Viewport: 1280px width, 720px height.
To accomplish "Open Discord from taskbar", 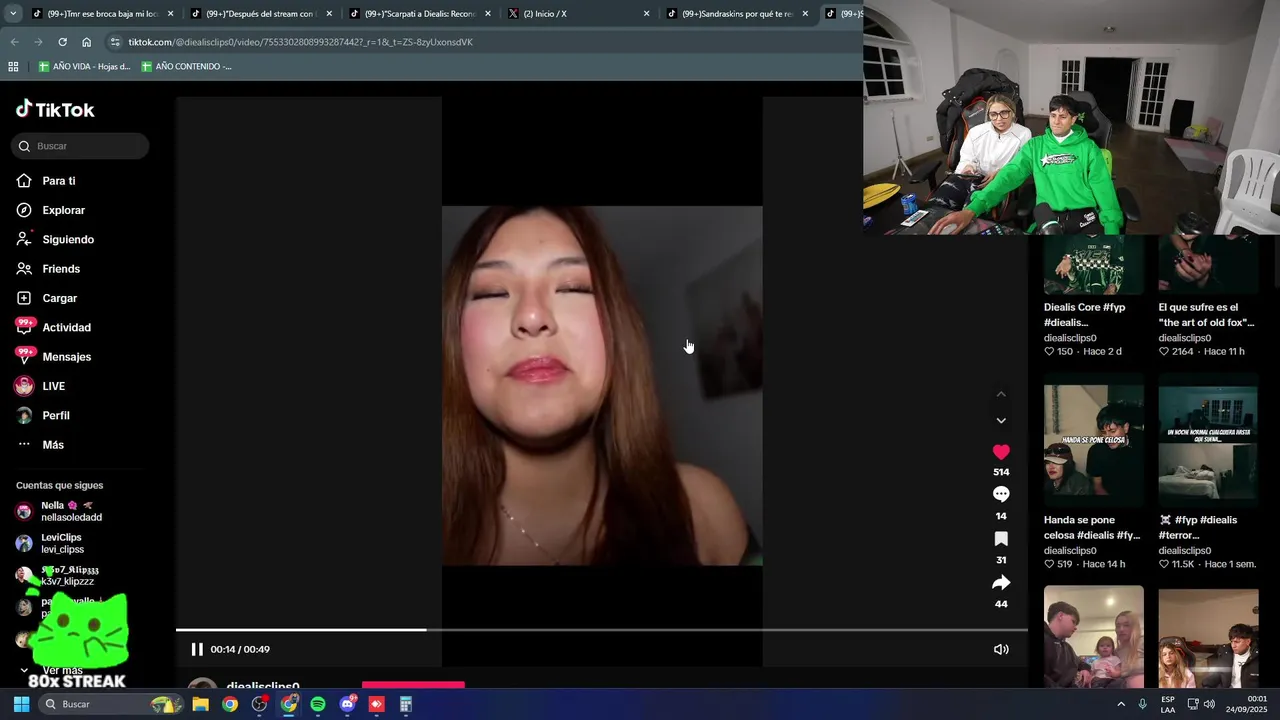I will pos(347,704).
